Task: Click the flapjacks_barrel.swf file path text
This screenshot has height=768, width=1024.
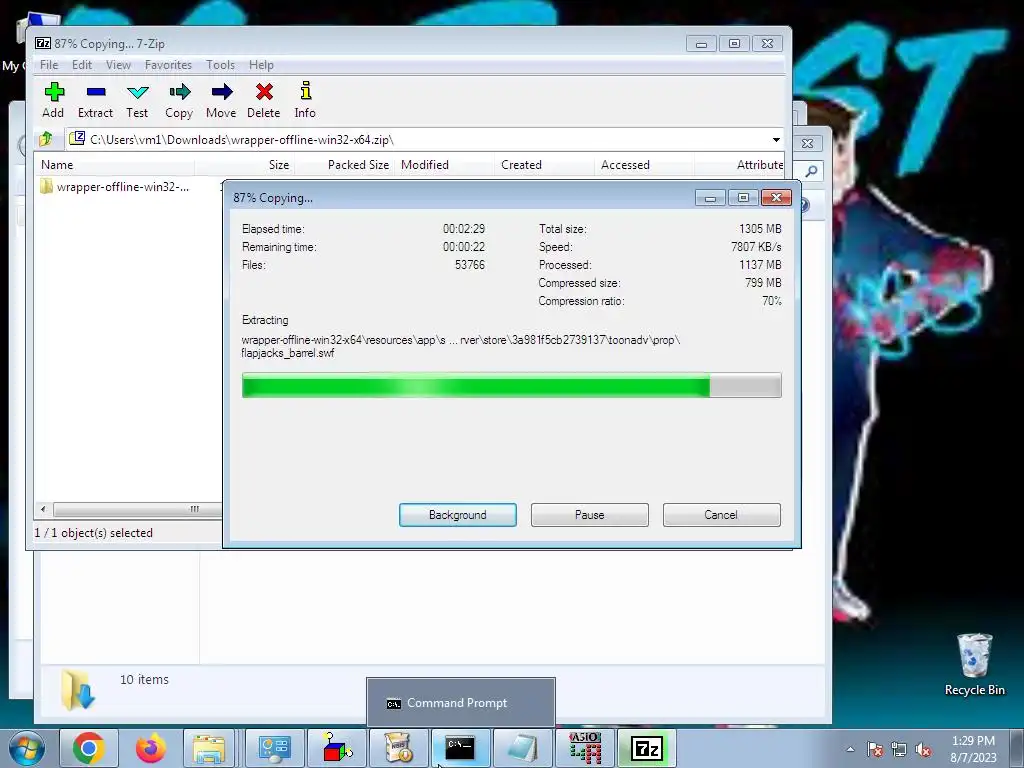Action: coord(288,353)
